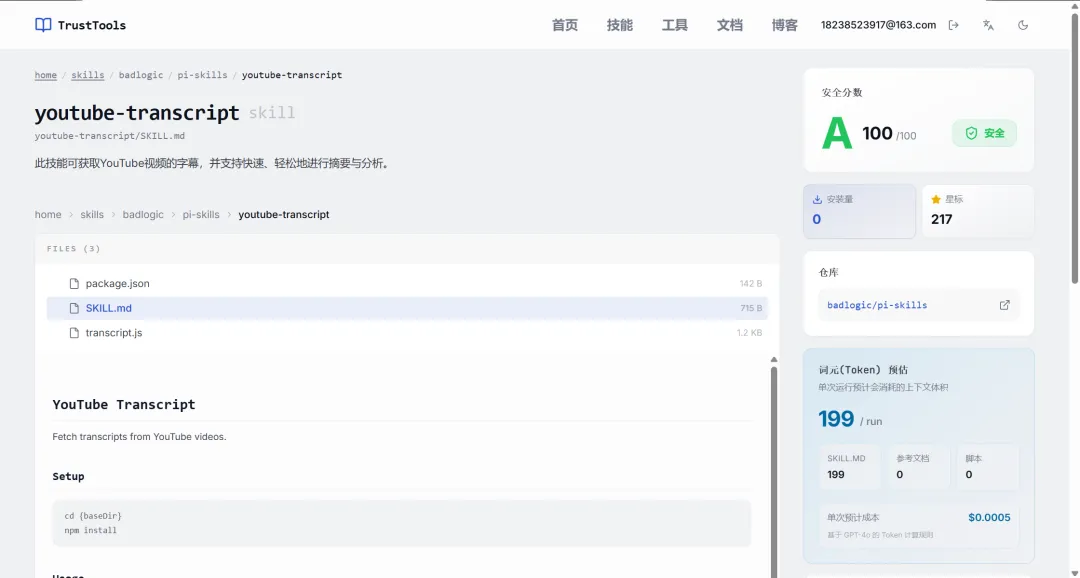Click pi-skills in the second breadcrumb row
Viewport: 1080px width, 578px height.
tap(201, 214)
